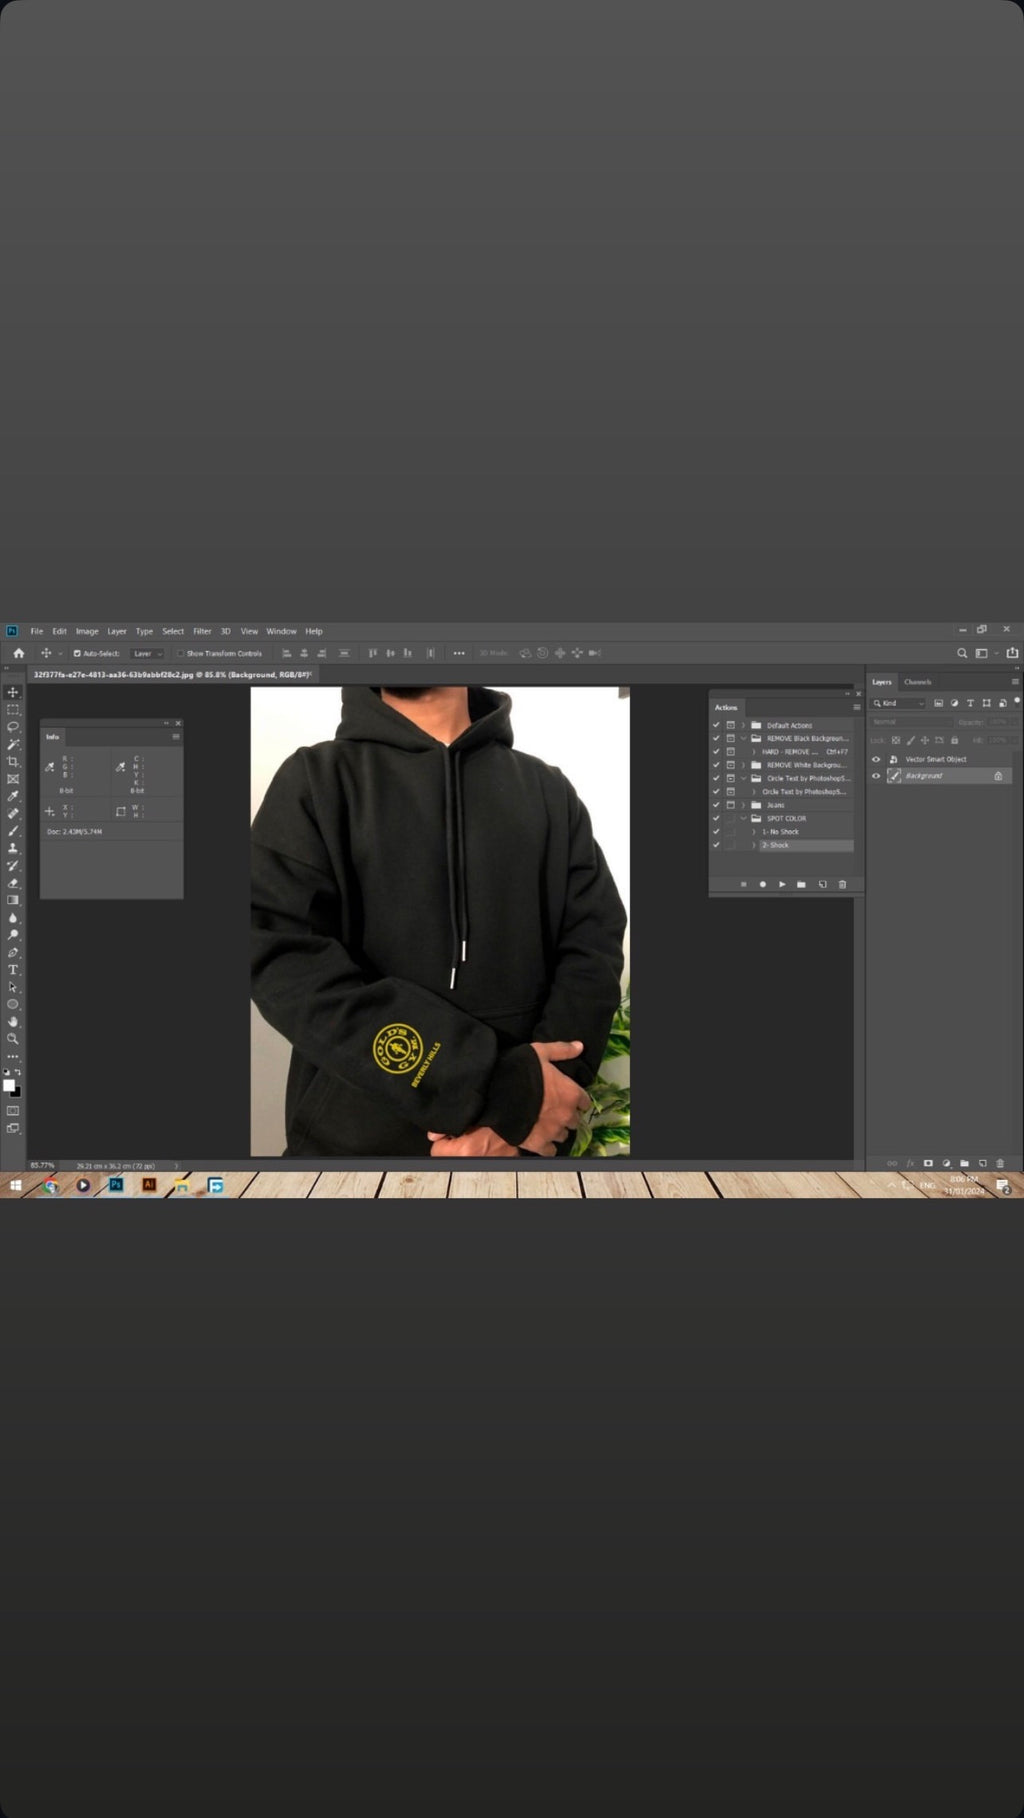Select the Brush tool
The image size is (1024, 1818).
(13, 831)
